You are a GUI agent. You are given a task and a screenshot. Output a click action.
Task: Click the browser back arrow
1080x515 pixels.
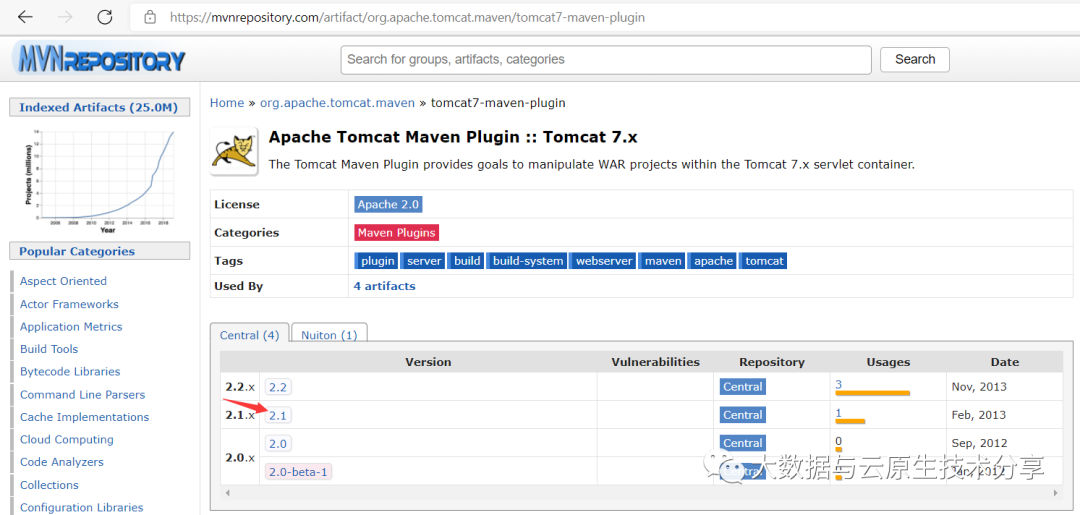coord(25,17)
